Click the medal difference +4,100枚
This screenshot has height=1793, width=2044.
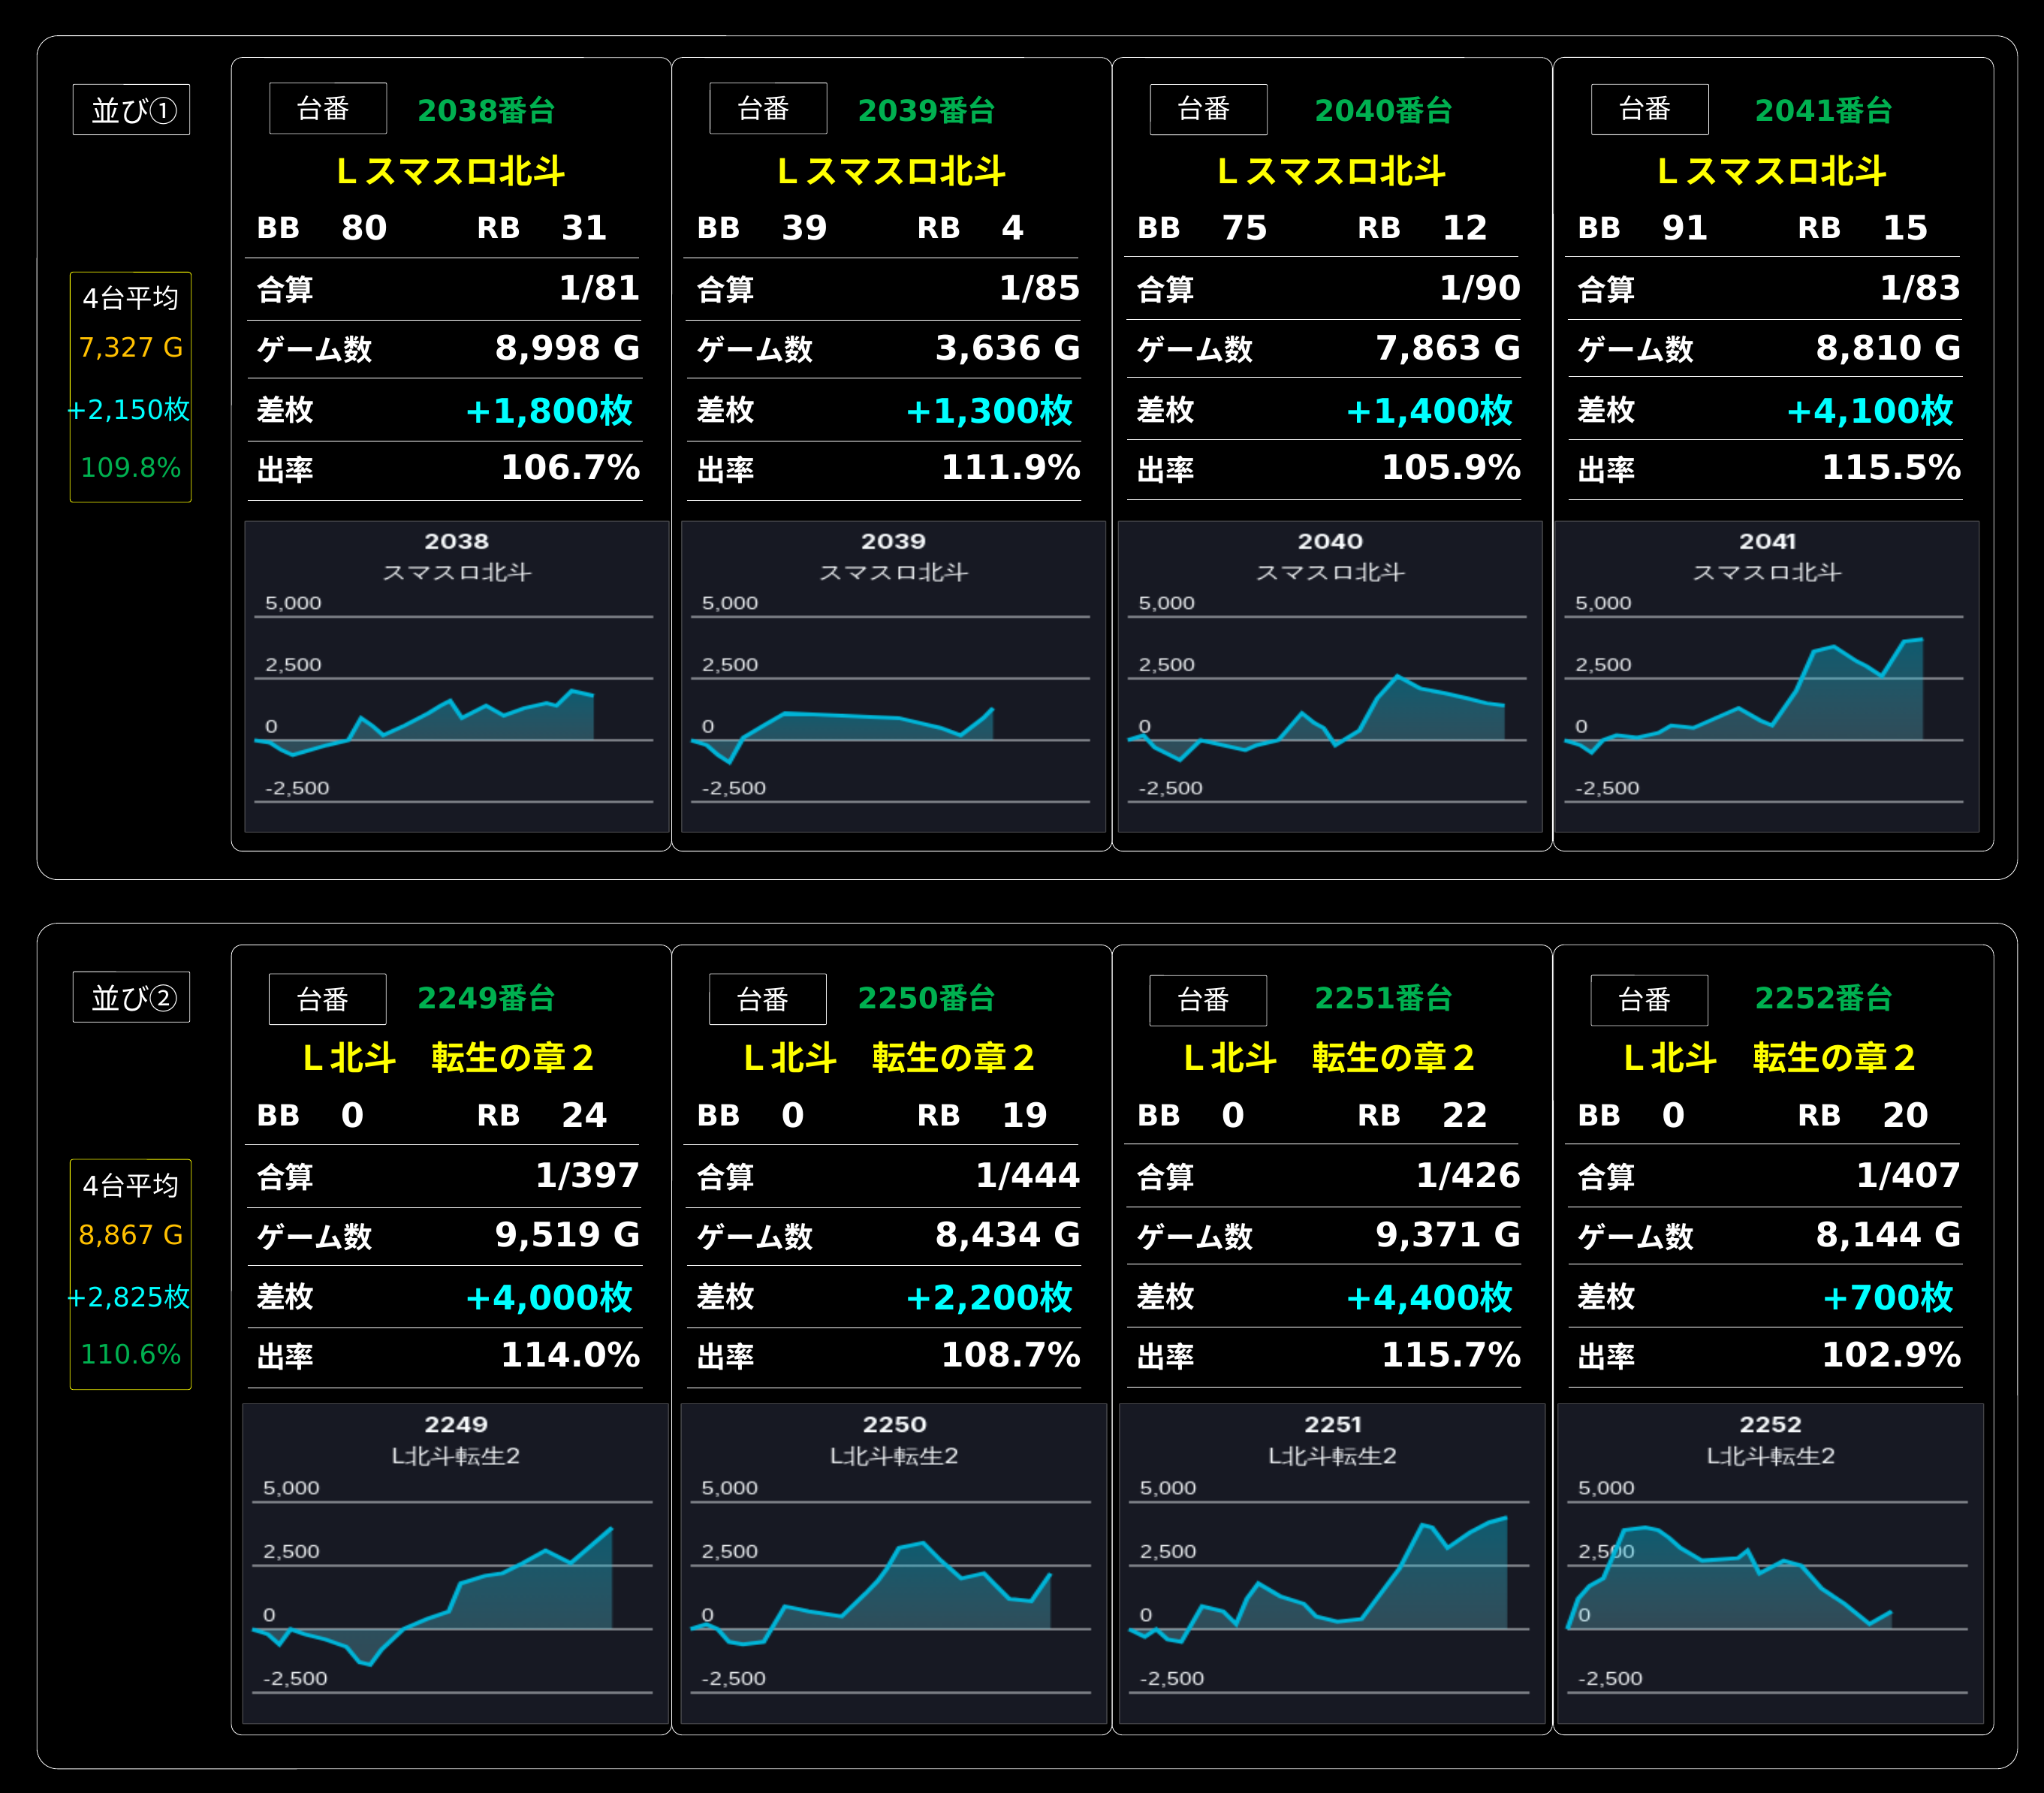(1870, 410)
